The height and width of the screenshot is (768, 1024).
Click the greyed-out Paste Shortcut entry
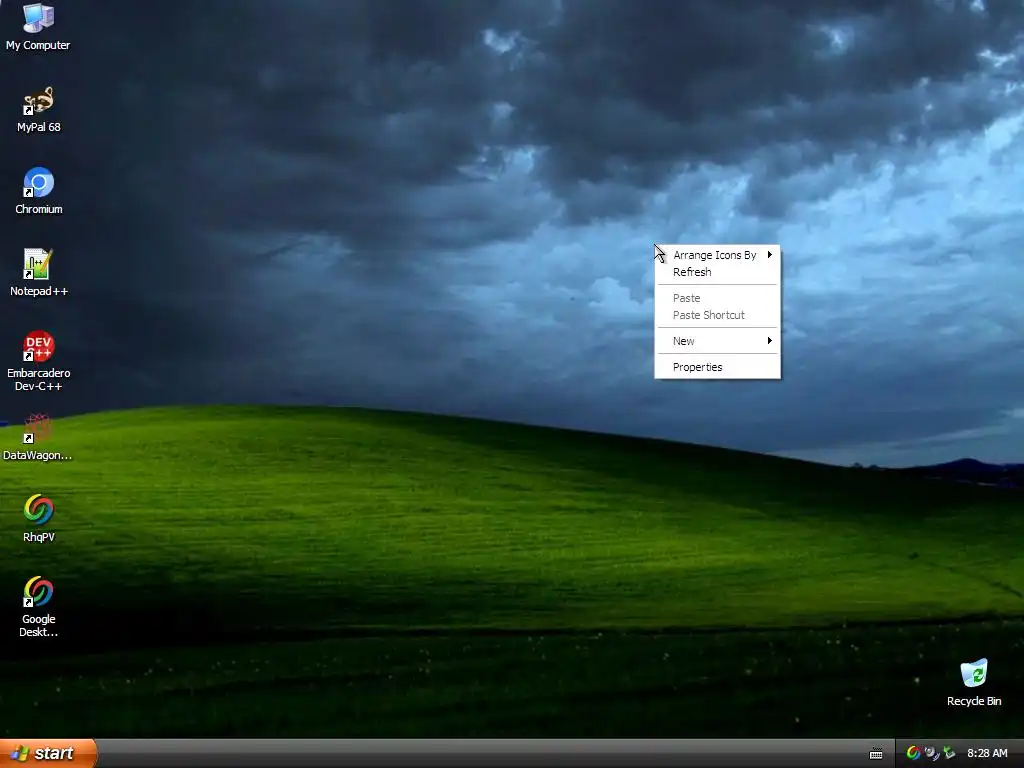(717, 315)
